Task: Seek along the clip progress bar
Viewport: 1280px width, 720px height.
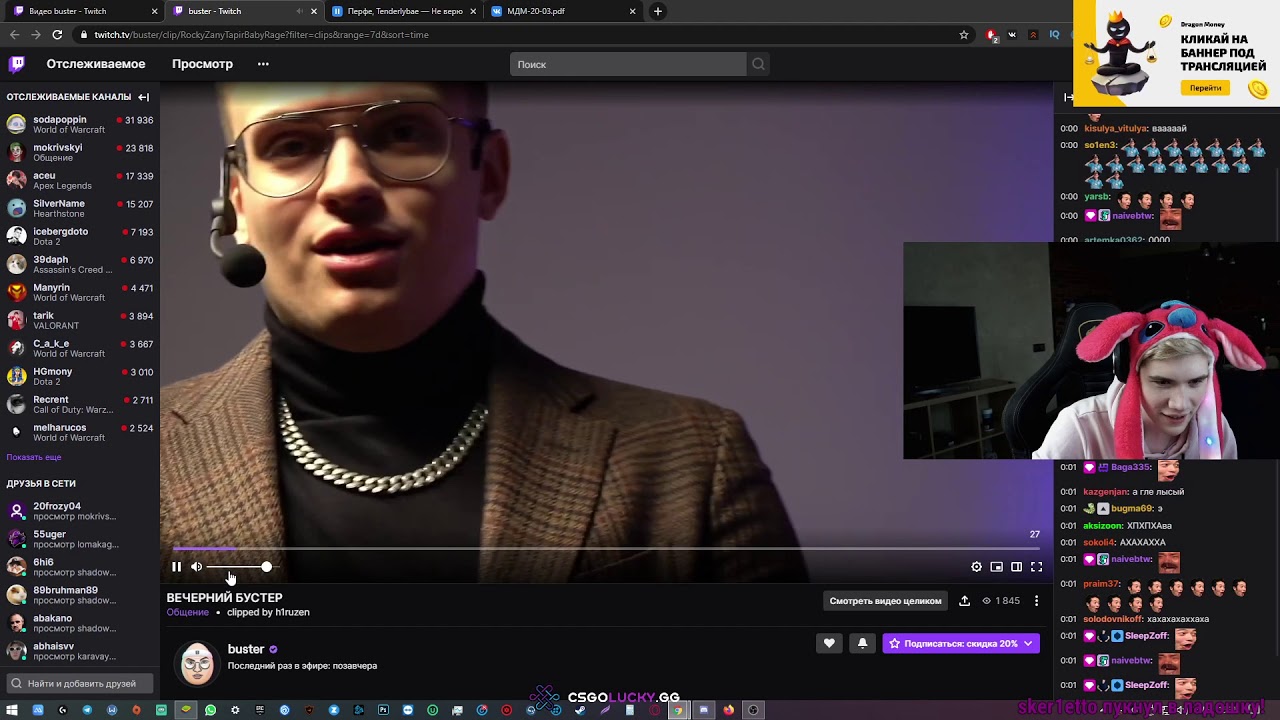Action: [606, 549]
